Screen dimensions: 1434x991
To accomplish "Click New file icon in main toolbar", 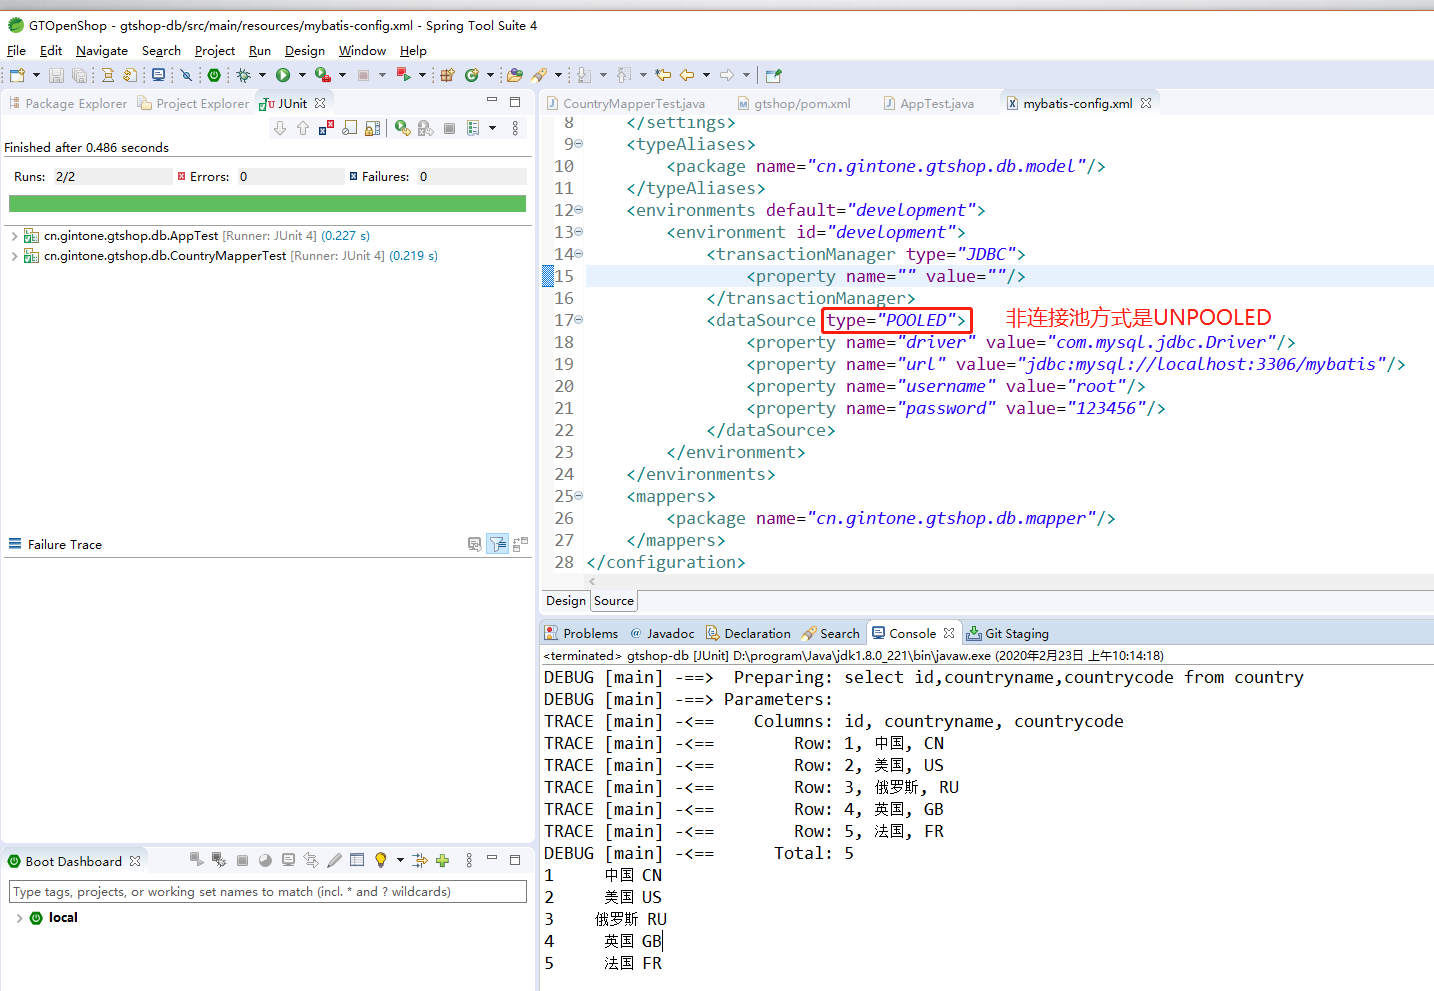I will coord(17,75).
